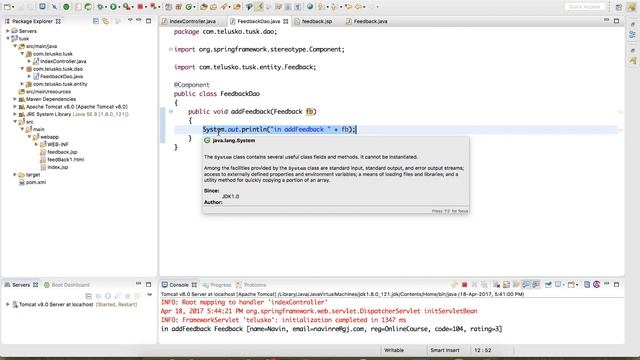Viewport: 640px width, 360px height.
Task: Click the red Stop icon in the main toolbar
Action: (x=140, y=7)
